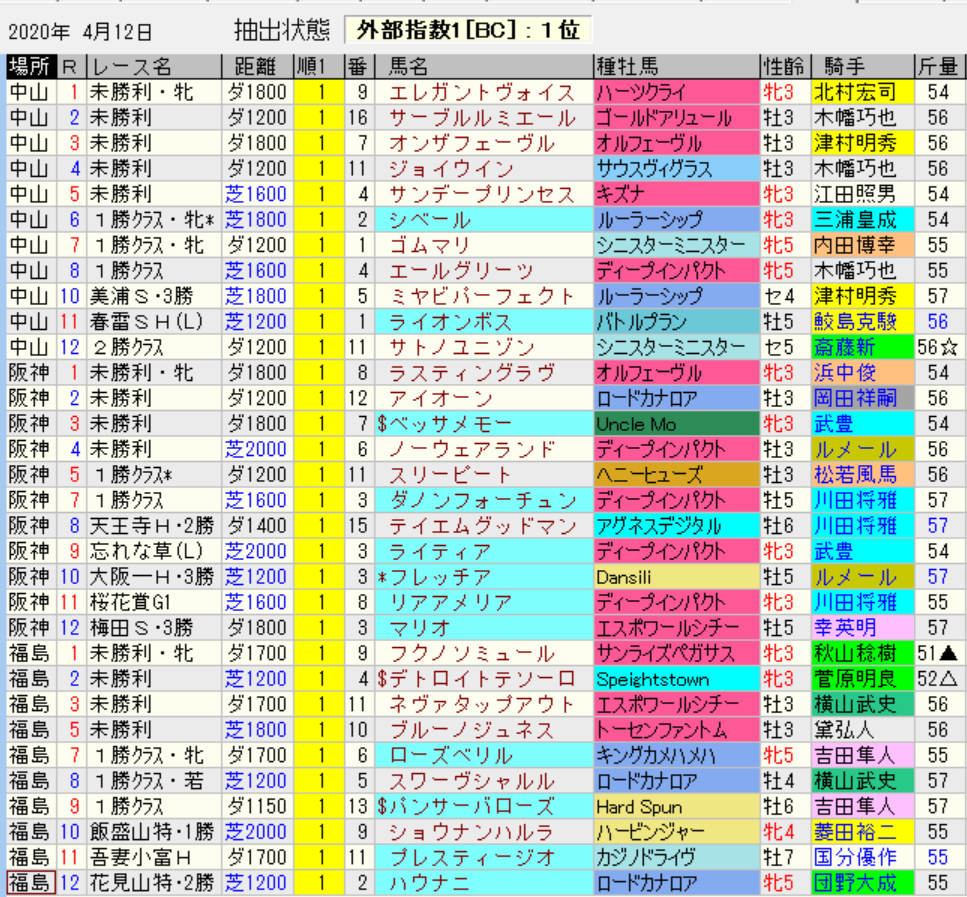
Task: Select jockey 団野大成 cell
Action: (x=856, y=883)
